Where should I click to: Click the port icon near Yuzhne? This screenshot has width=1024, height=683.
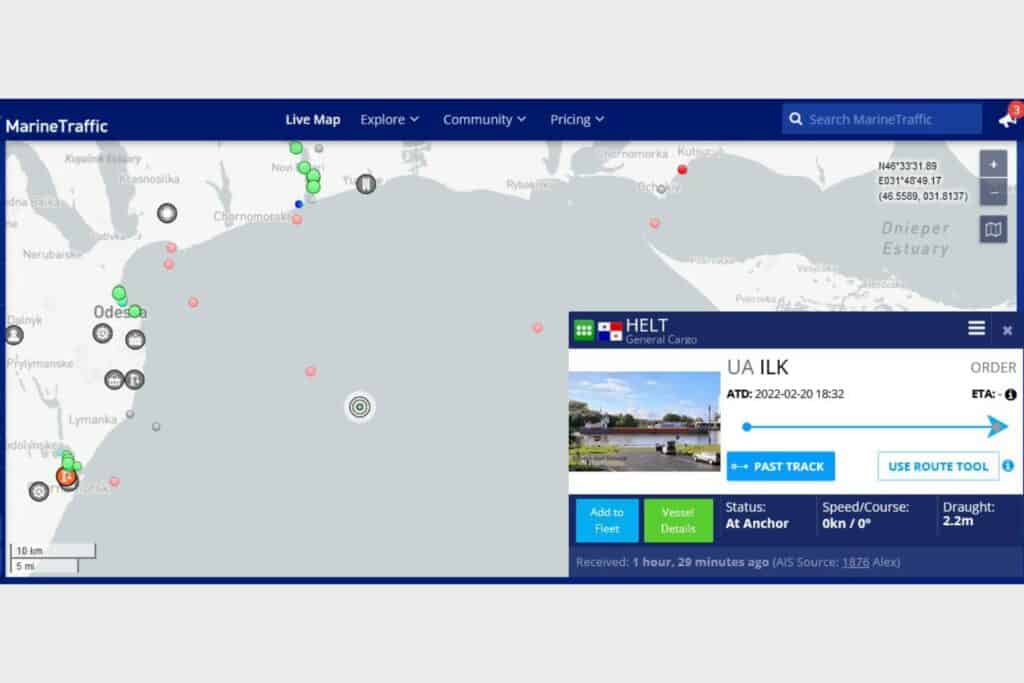(366, 184)
